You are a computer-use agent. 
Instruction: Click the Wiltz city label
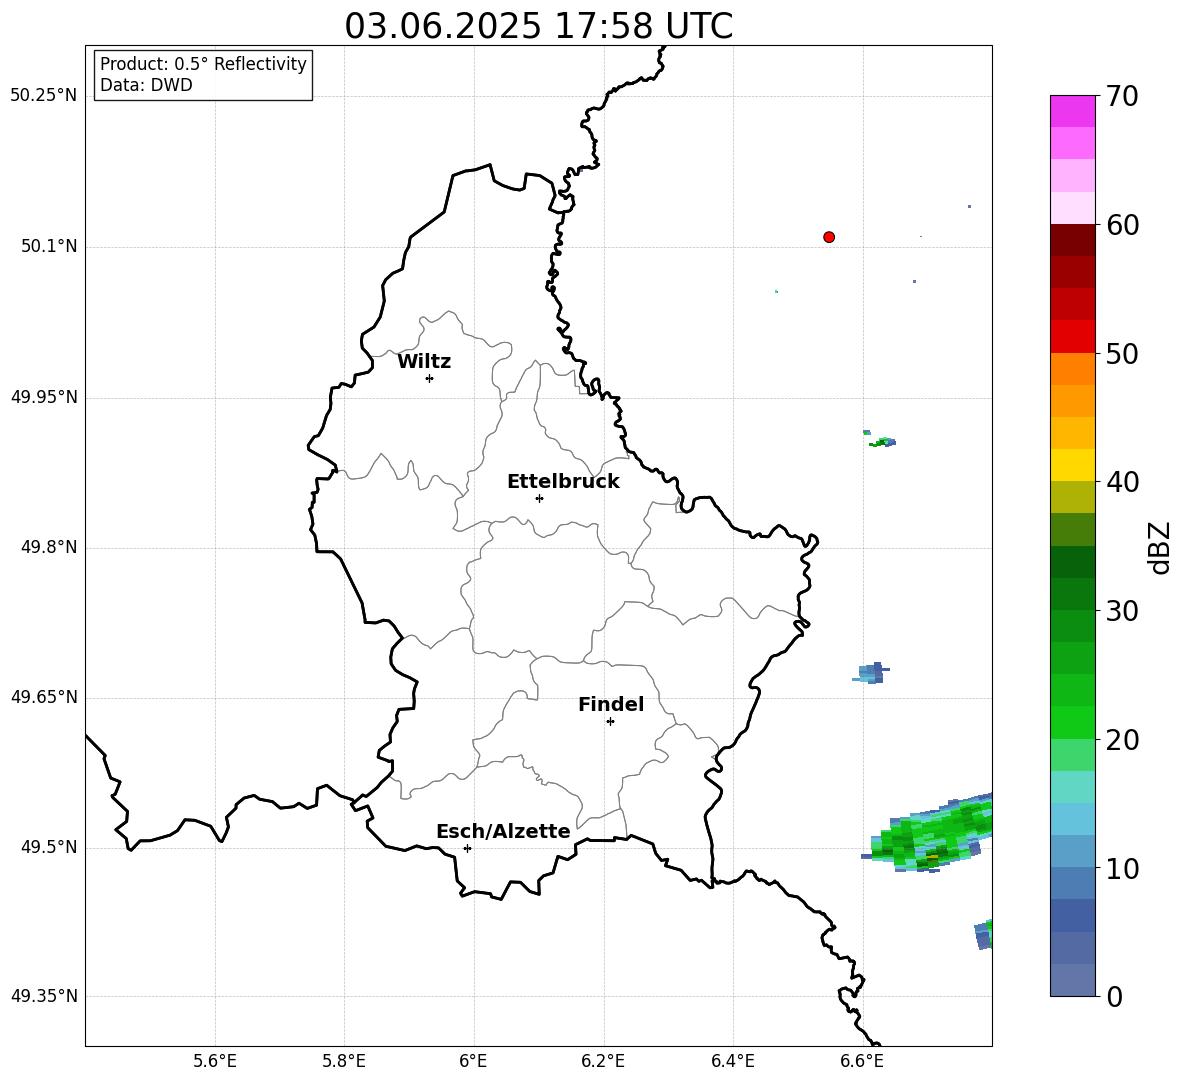(x=424, y=362)
